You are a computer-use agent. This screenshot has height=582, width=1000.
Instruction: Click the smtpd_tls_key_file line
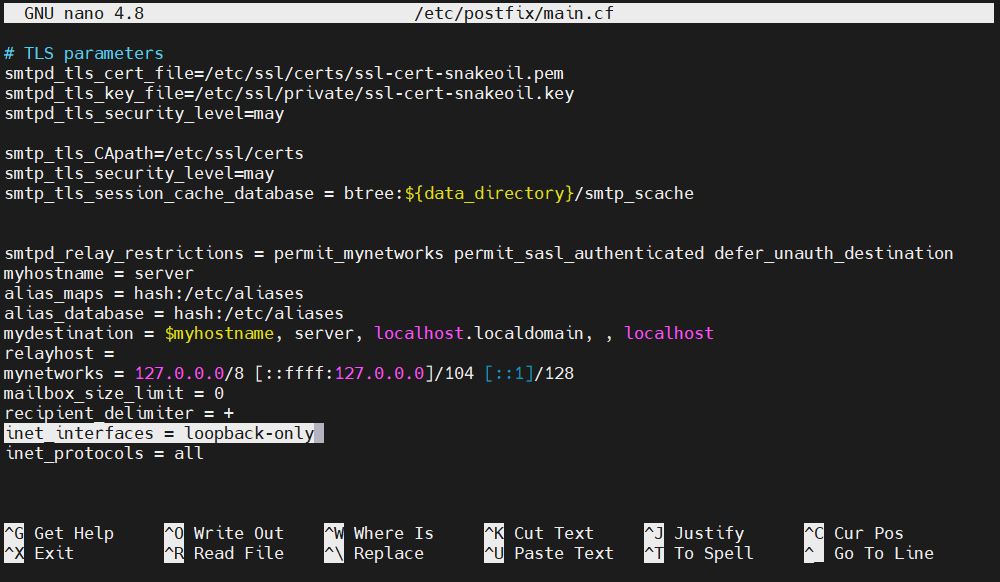pyautogui.click(x=289, y=93)
